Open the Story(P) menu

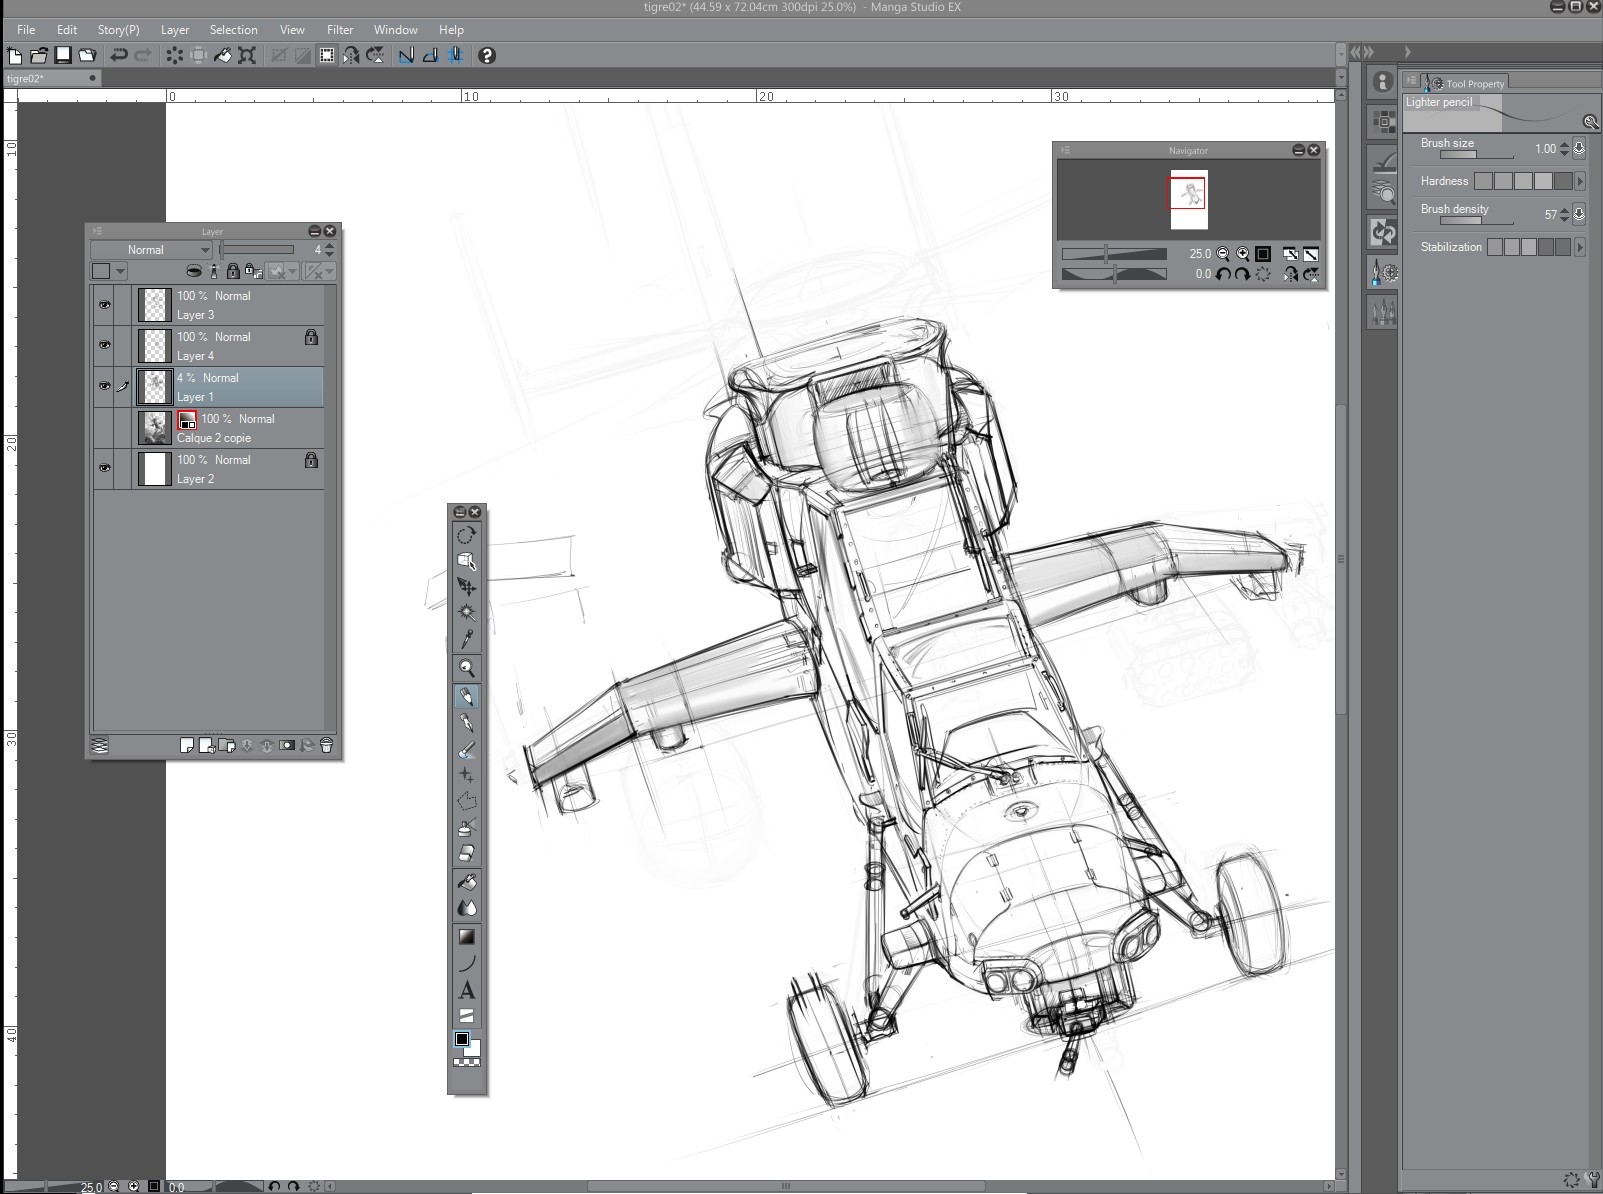(118, 30)
